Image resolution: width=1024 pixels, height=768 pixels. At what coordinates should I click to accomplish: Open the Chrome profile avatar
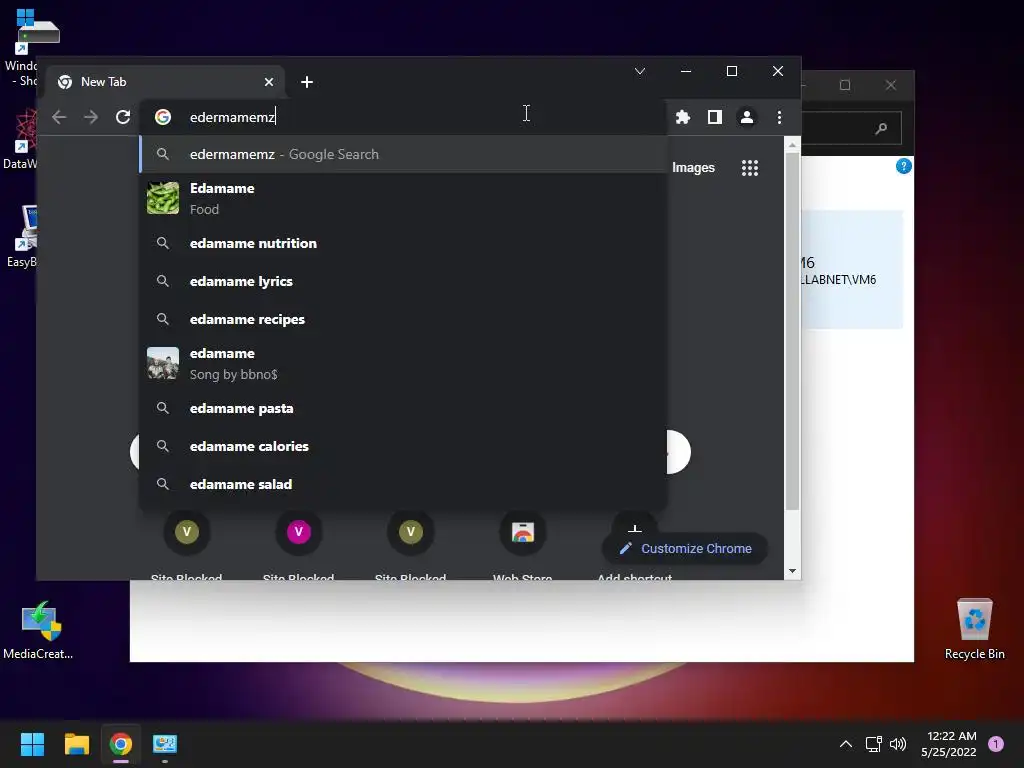[x=746, y=117]
